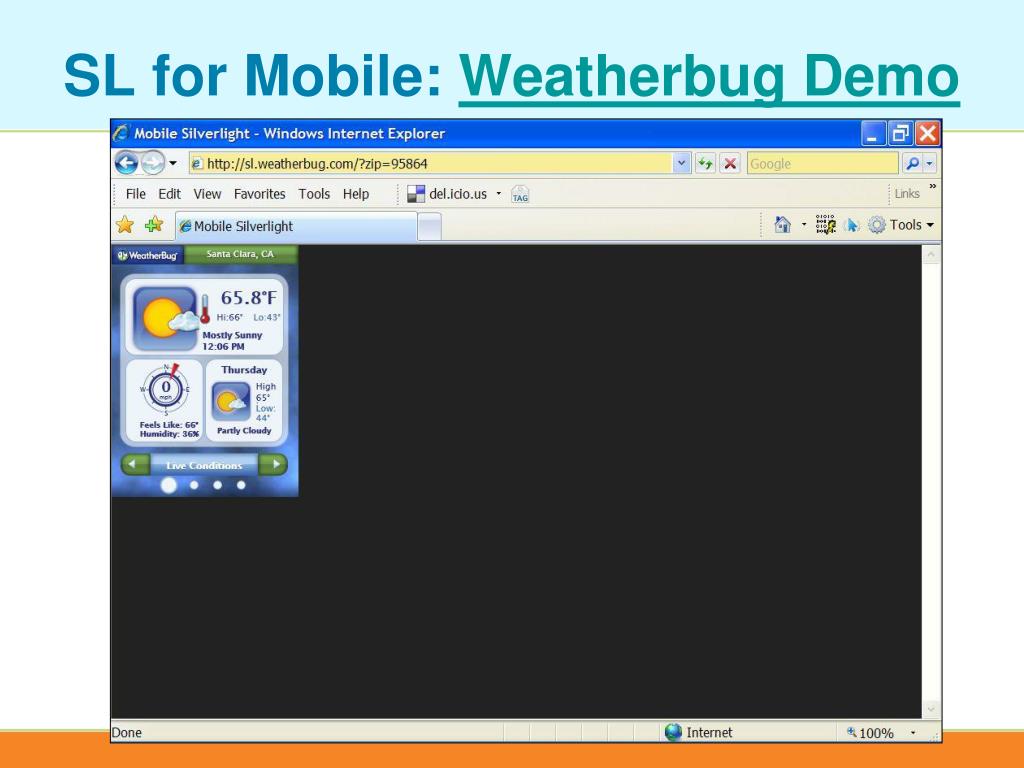Open the recent pages dropdown arrow
Viewport: 1024px width, 768px height.
pos(173,163)
